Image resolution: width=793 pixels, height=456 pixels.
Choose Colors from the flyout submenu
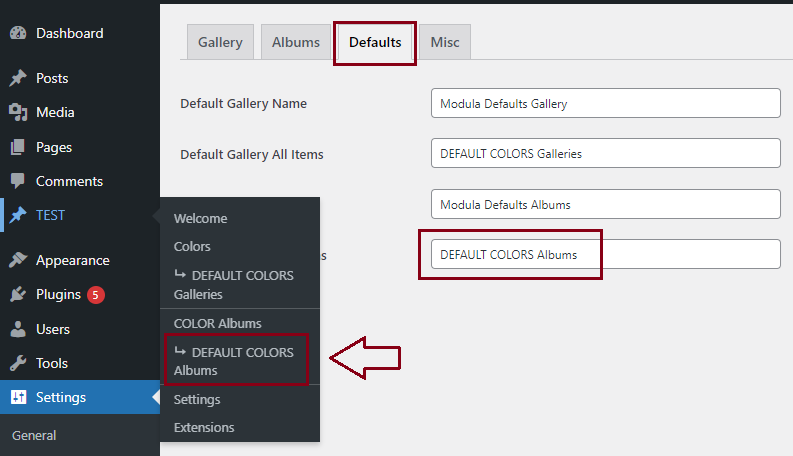click(192, 246)
